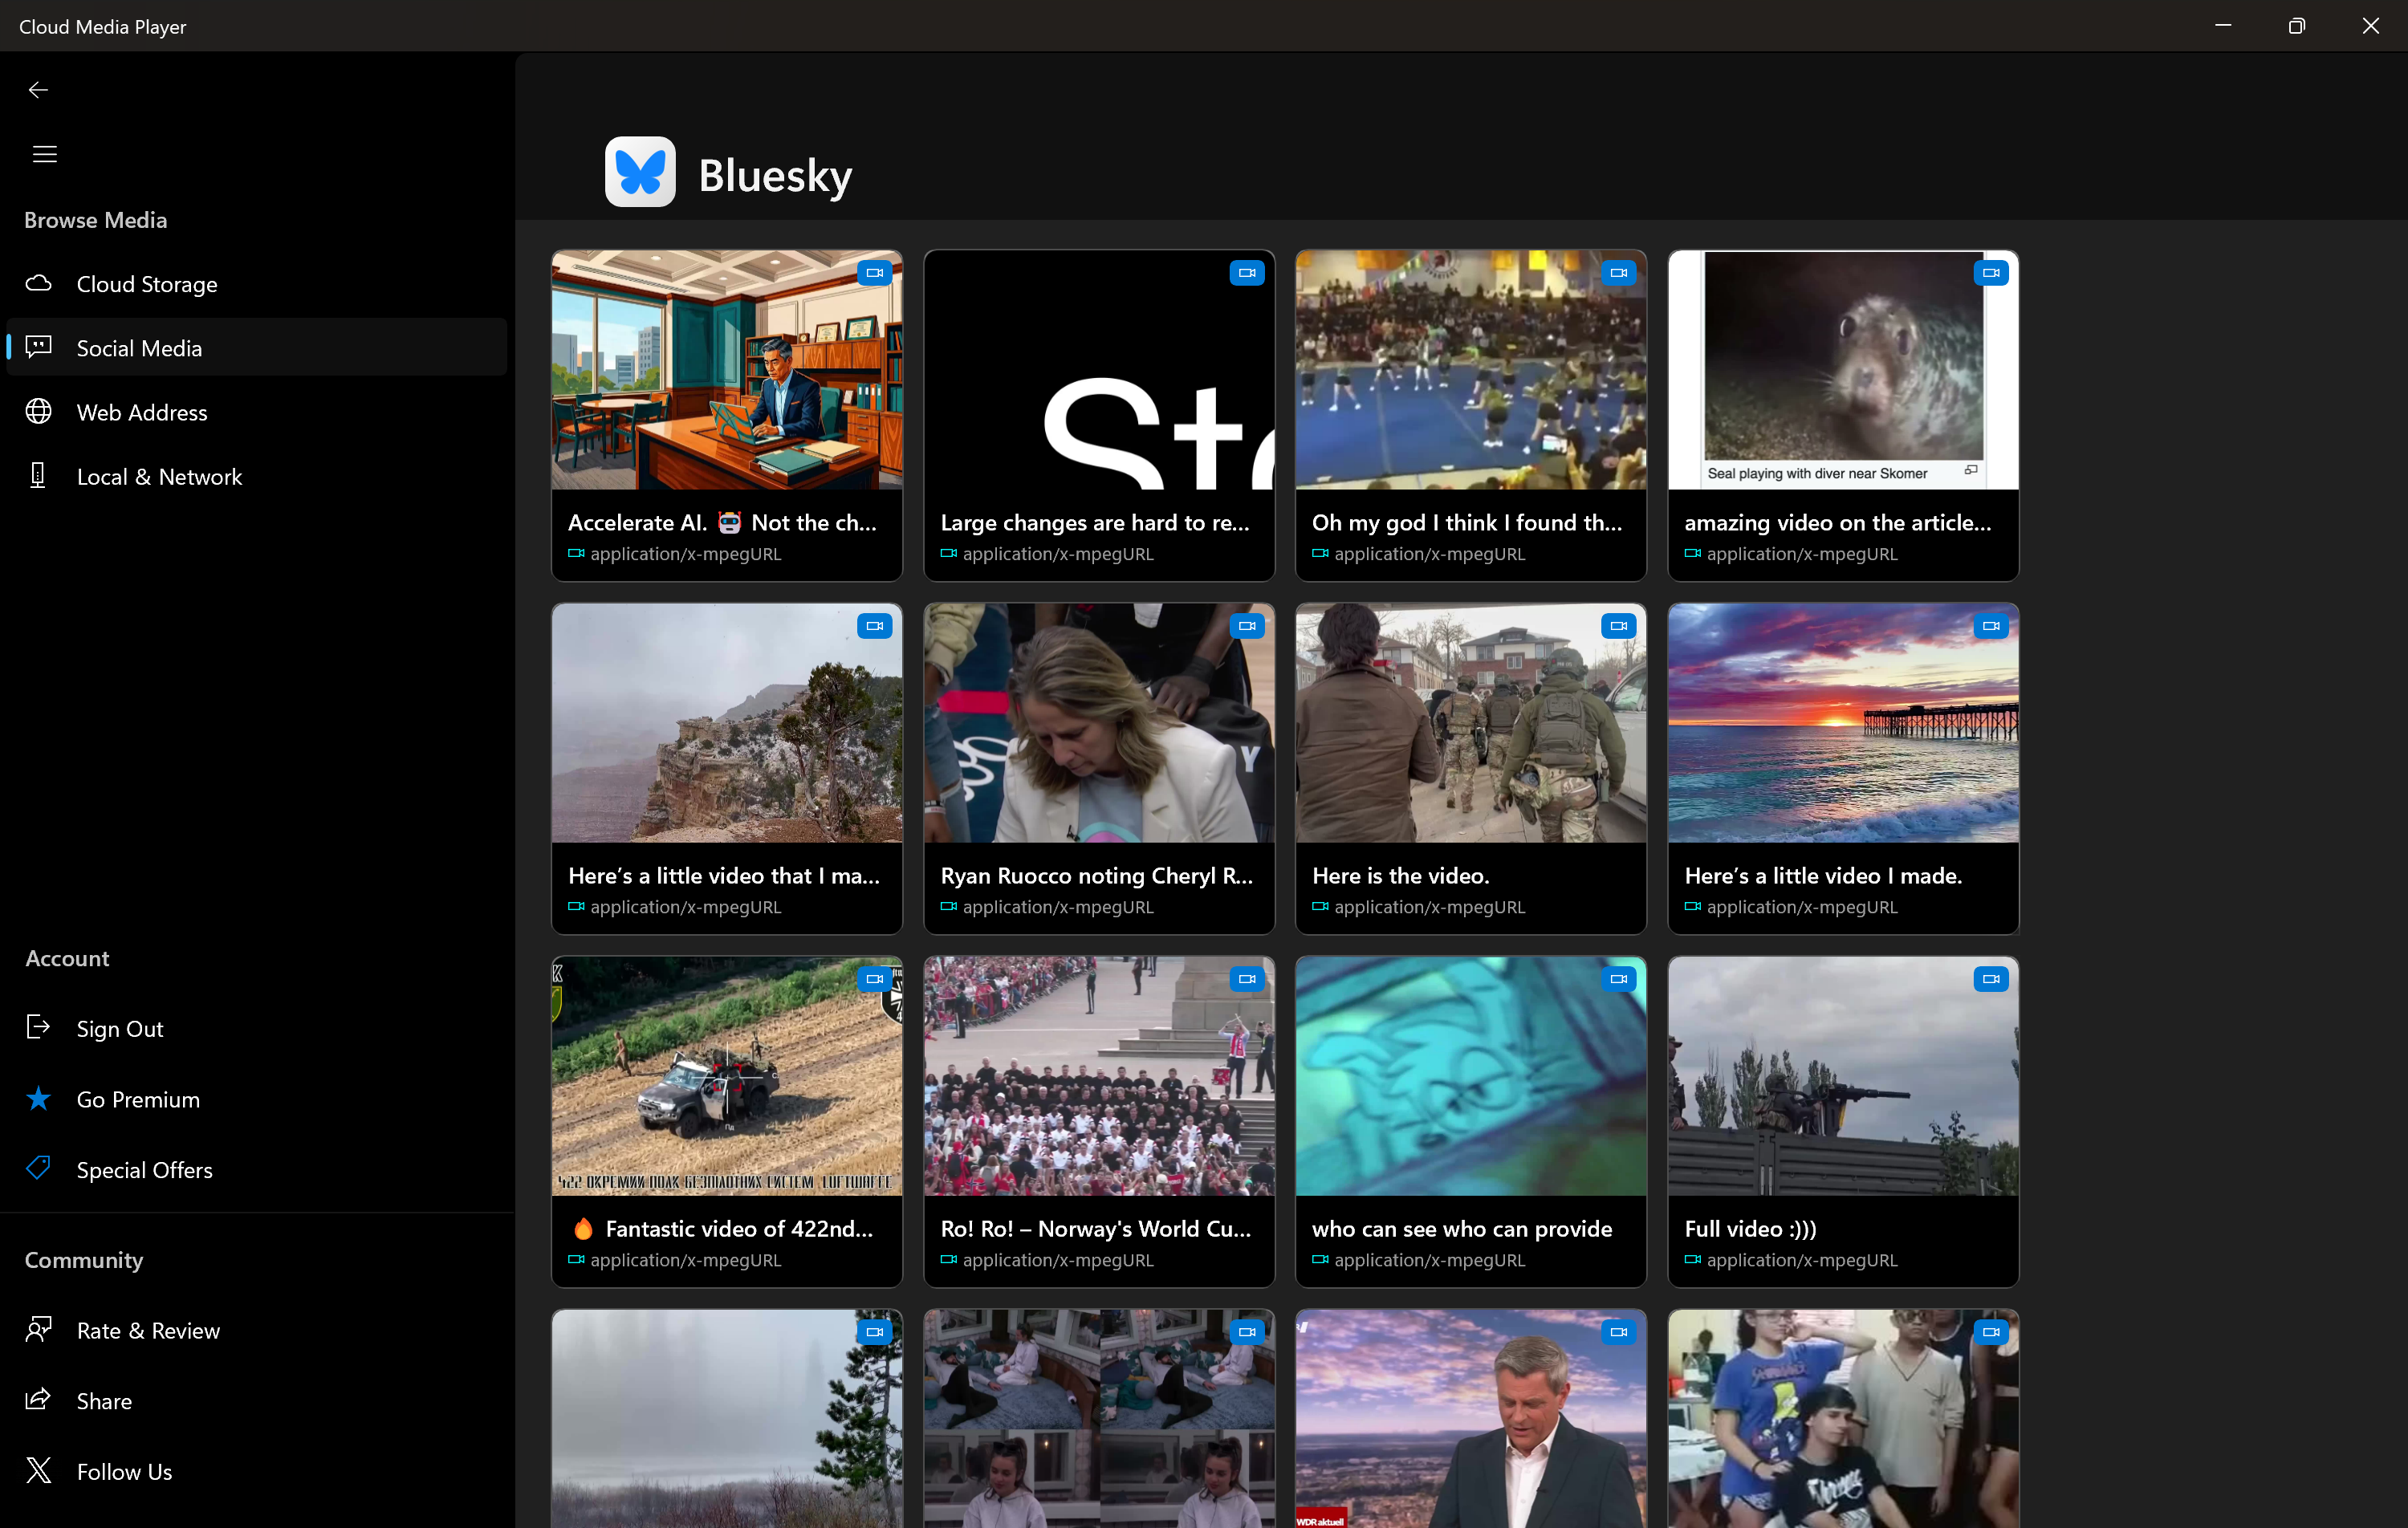
Task: Choose Go Premium
Action: coord(257,1099)
